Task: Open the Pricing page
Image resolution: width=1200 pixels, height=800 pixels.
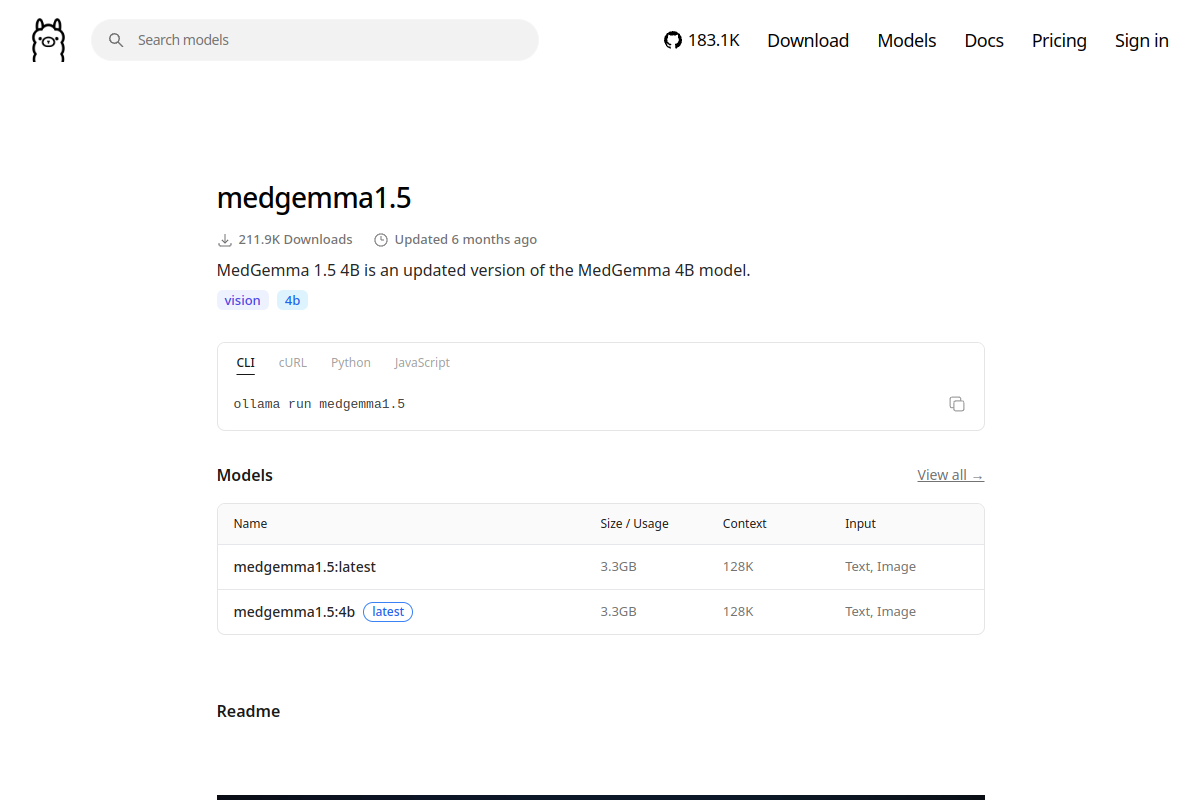Action: click(1059, 40)
